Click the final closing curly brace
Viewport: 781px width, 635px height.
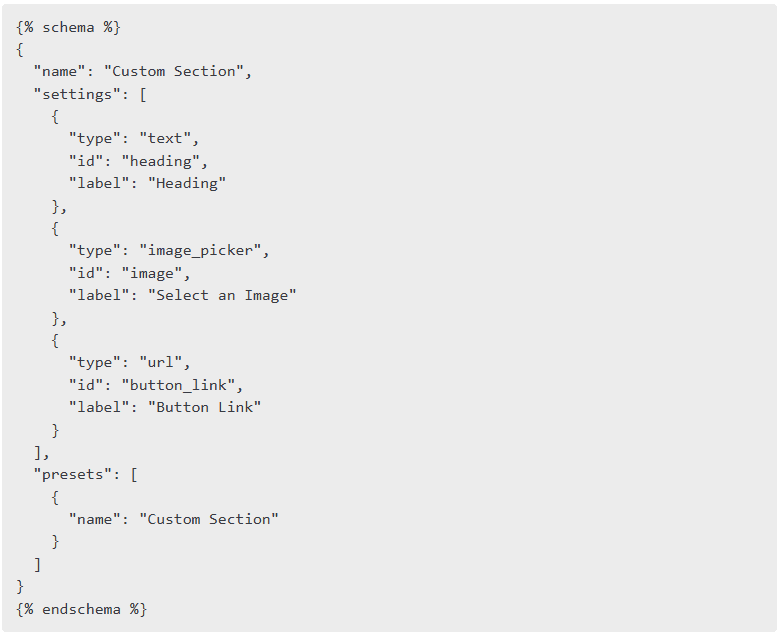(20, 587)
